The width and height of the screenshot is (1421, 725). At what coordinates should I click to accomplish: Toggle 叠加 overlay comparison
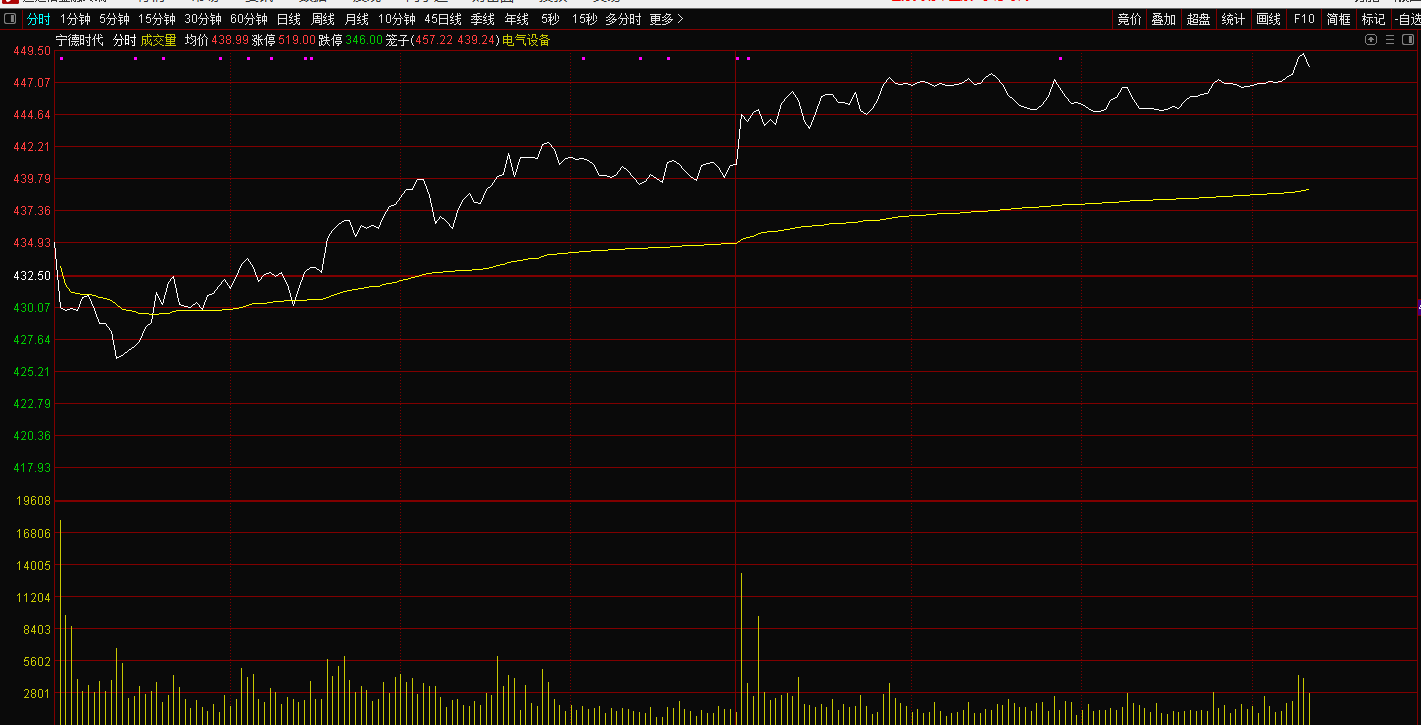coord(1163,19)
